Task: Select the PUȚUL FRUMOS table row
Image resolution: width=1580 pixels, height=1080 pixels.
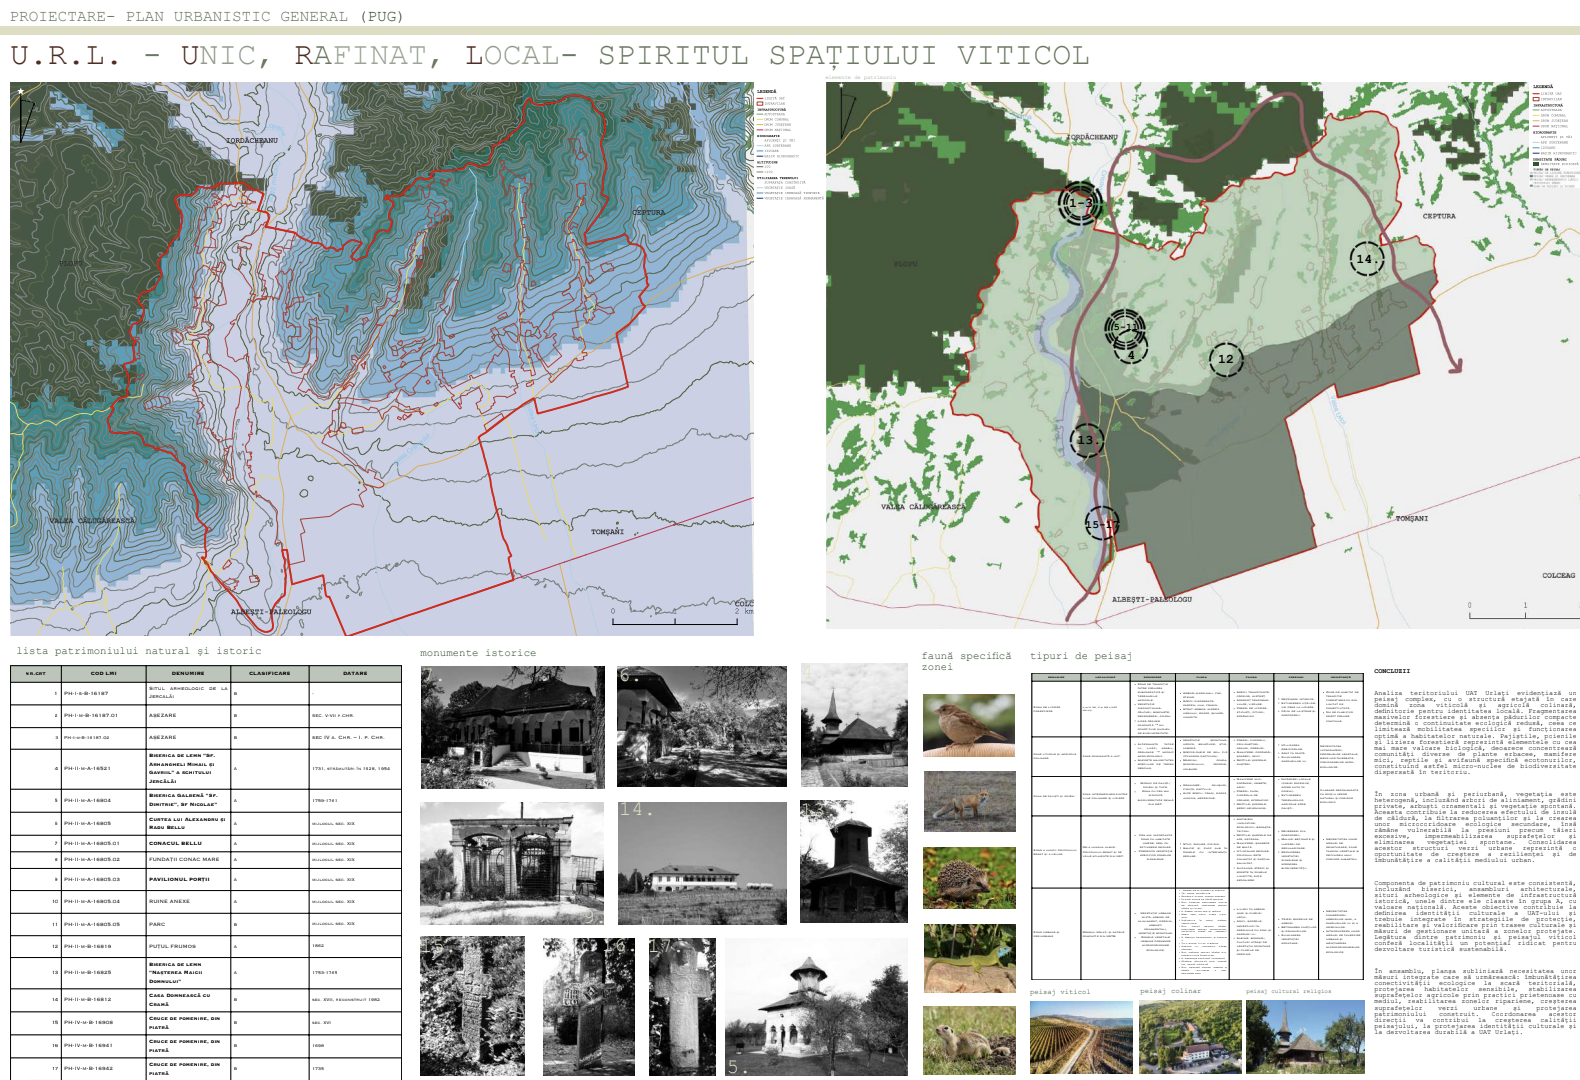Action: click(x=206, y=946)
